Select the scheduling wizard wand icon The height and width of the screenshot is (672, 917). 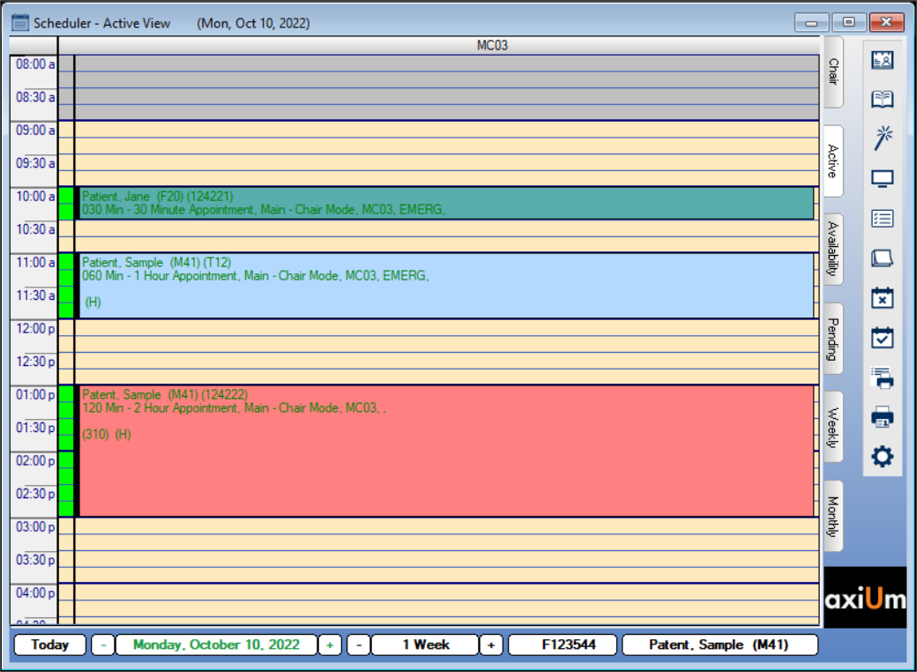tap(882, 138)
